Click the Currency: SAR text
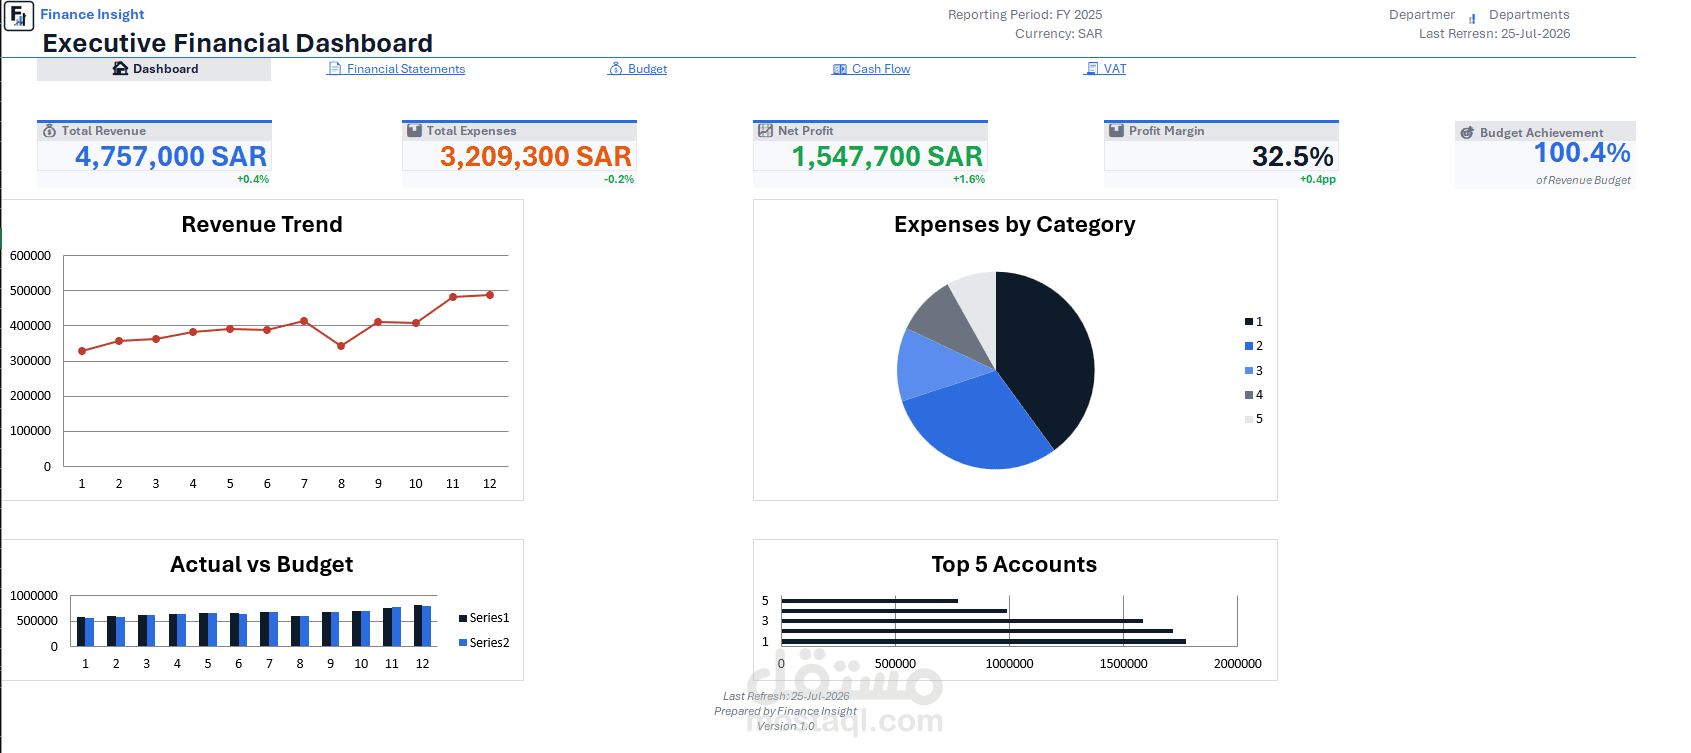 [x=1058, y=34]
